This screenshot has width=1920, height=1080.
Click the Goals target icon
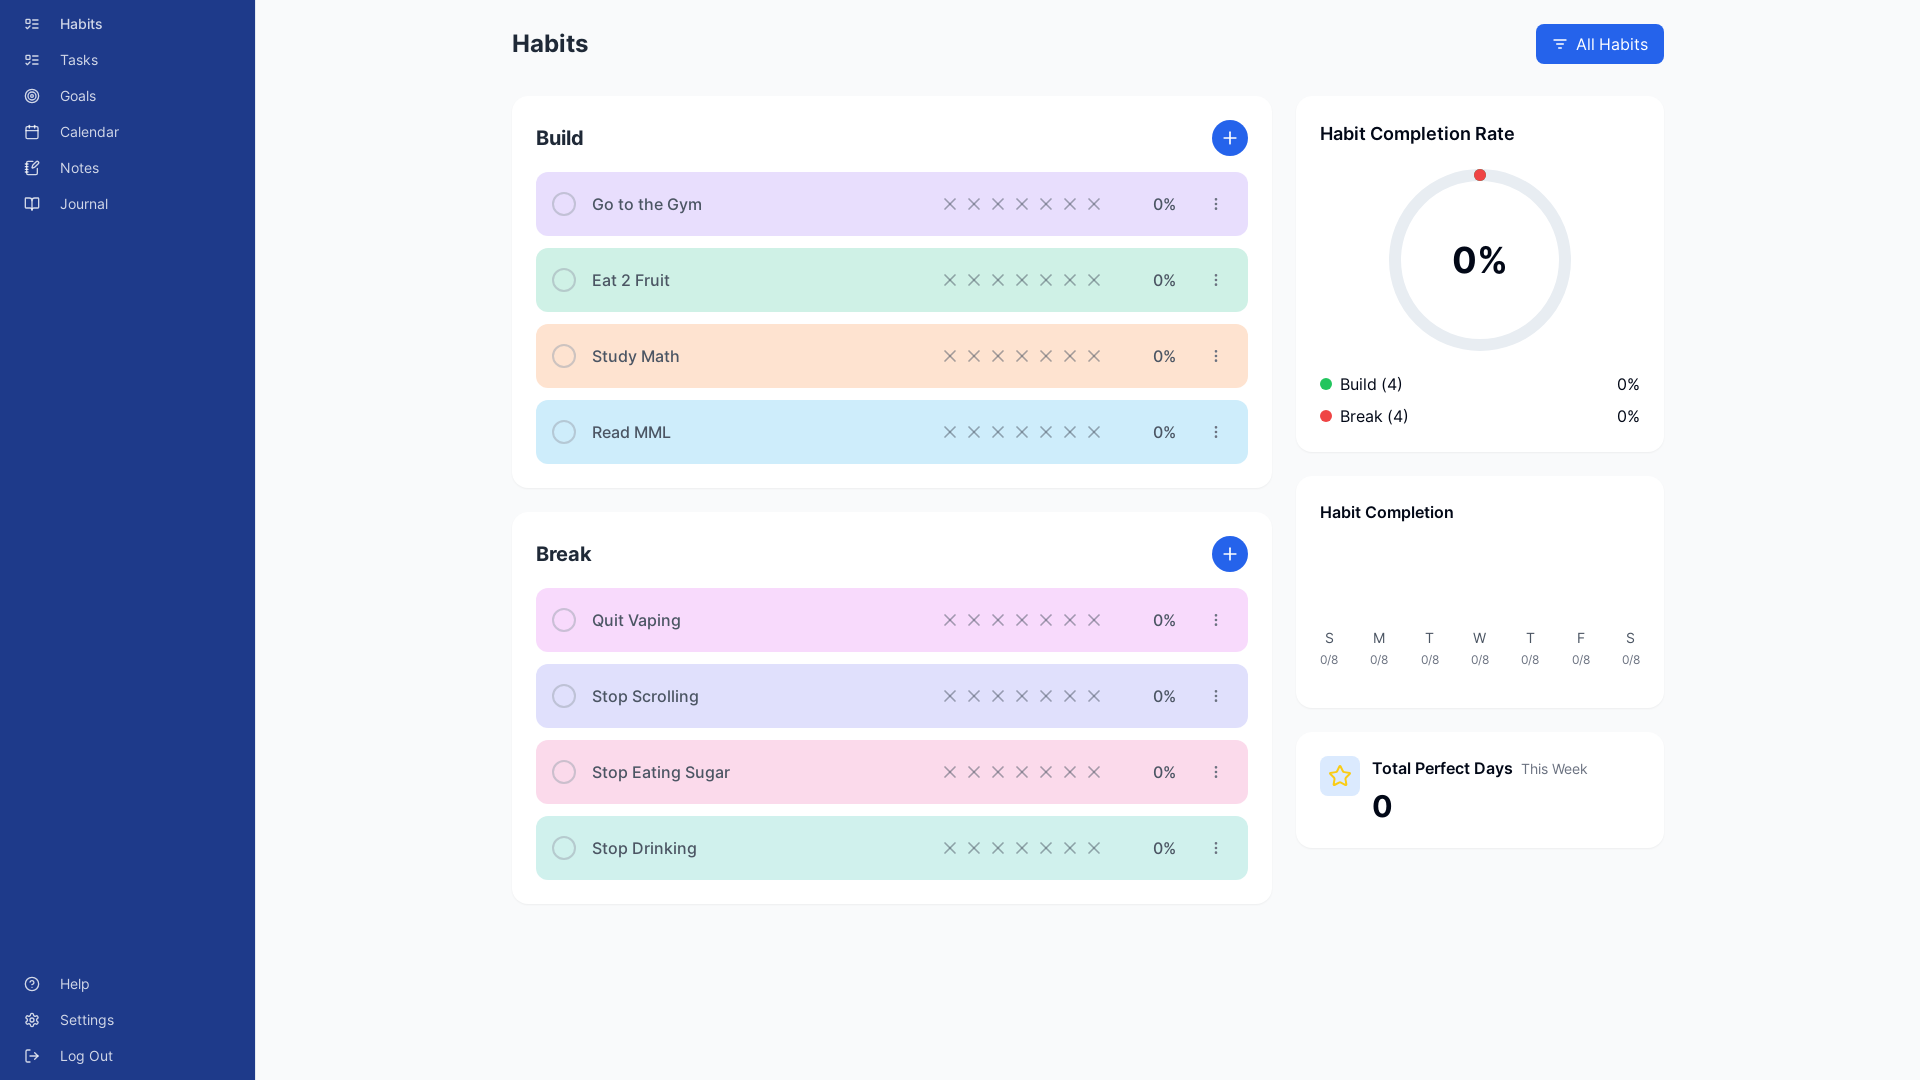tap(32, 96)
